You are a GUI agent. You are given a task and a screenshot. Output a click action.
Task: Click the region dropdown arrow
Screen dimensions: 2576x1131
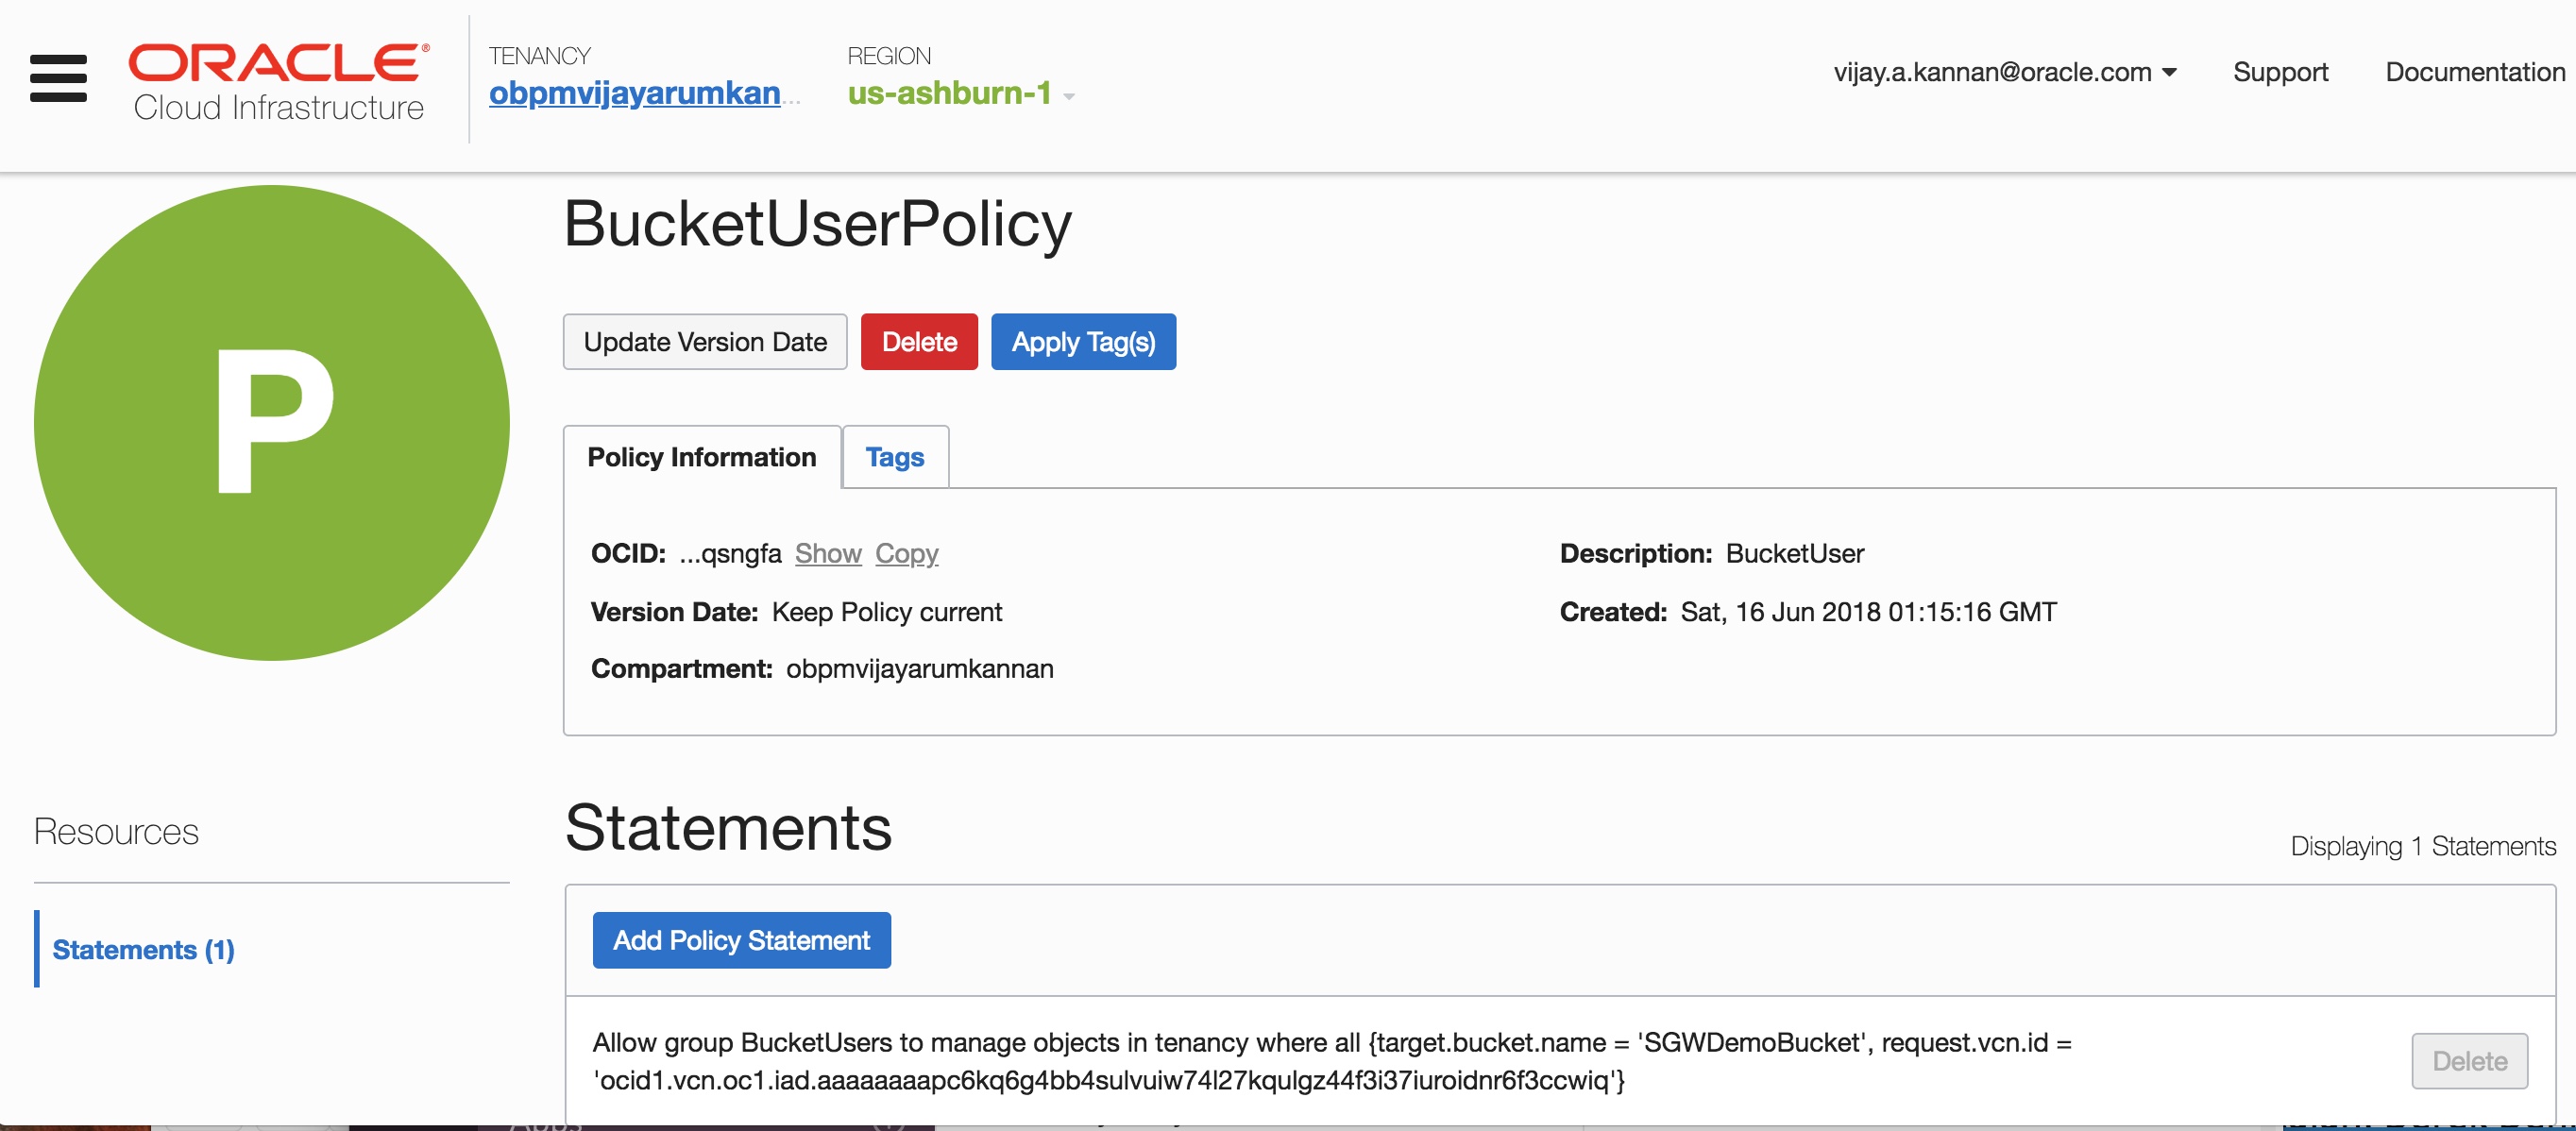click(x=1069, y=97)
